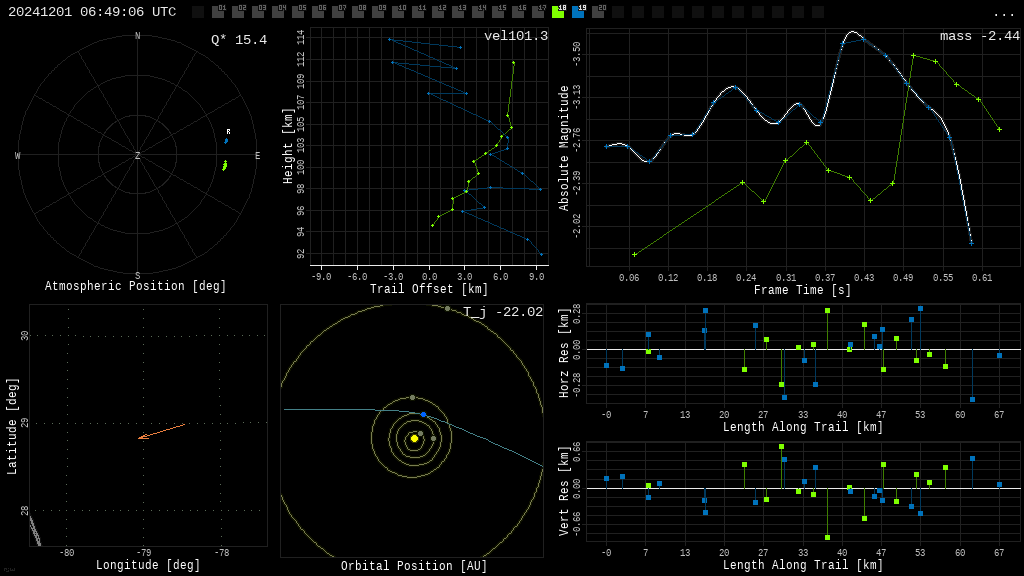Click the Q* 15.4 angle readout

click(x=239, y=40)
